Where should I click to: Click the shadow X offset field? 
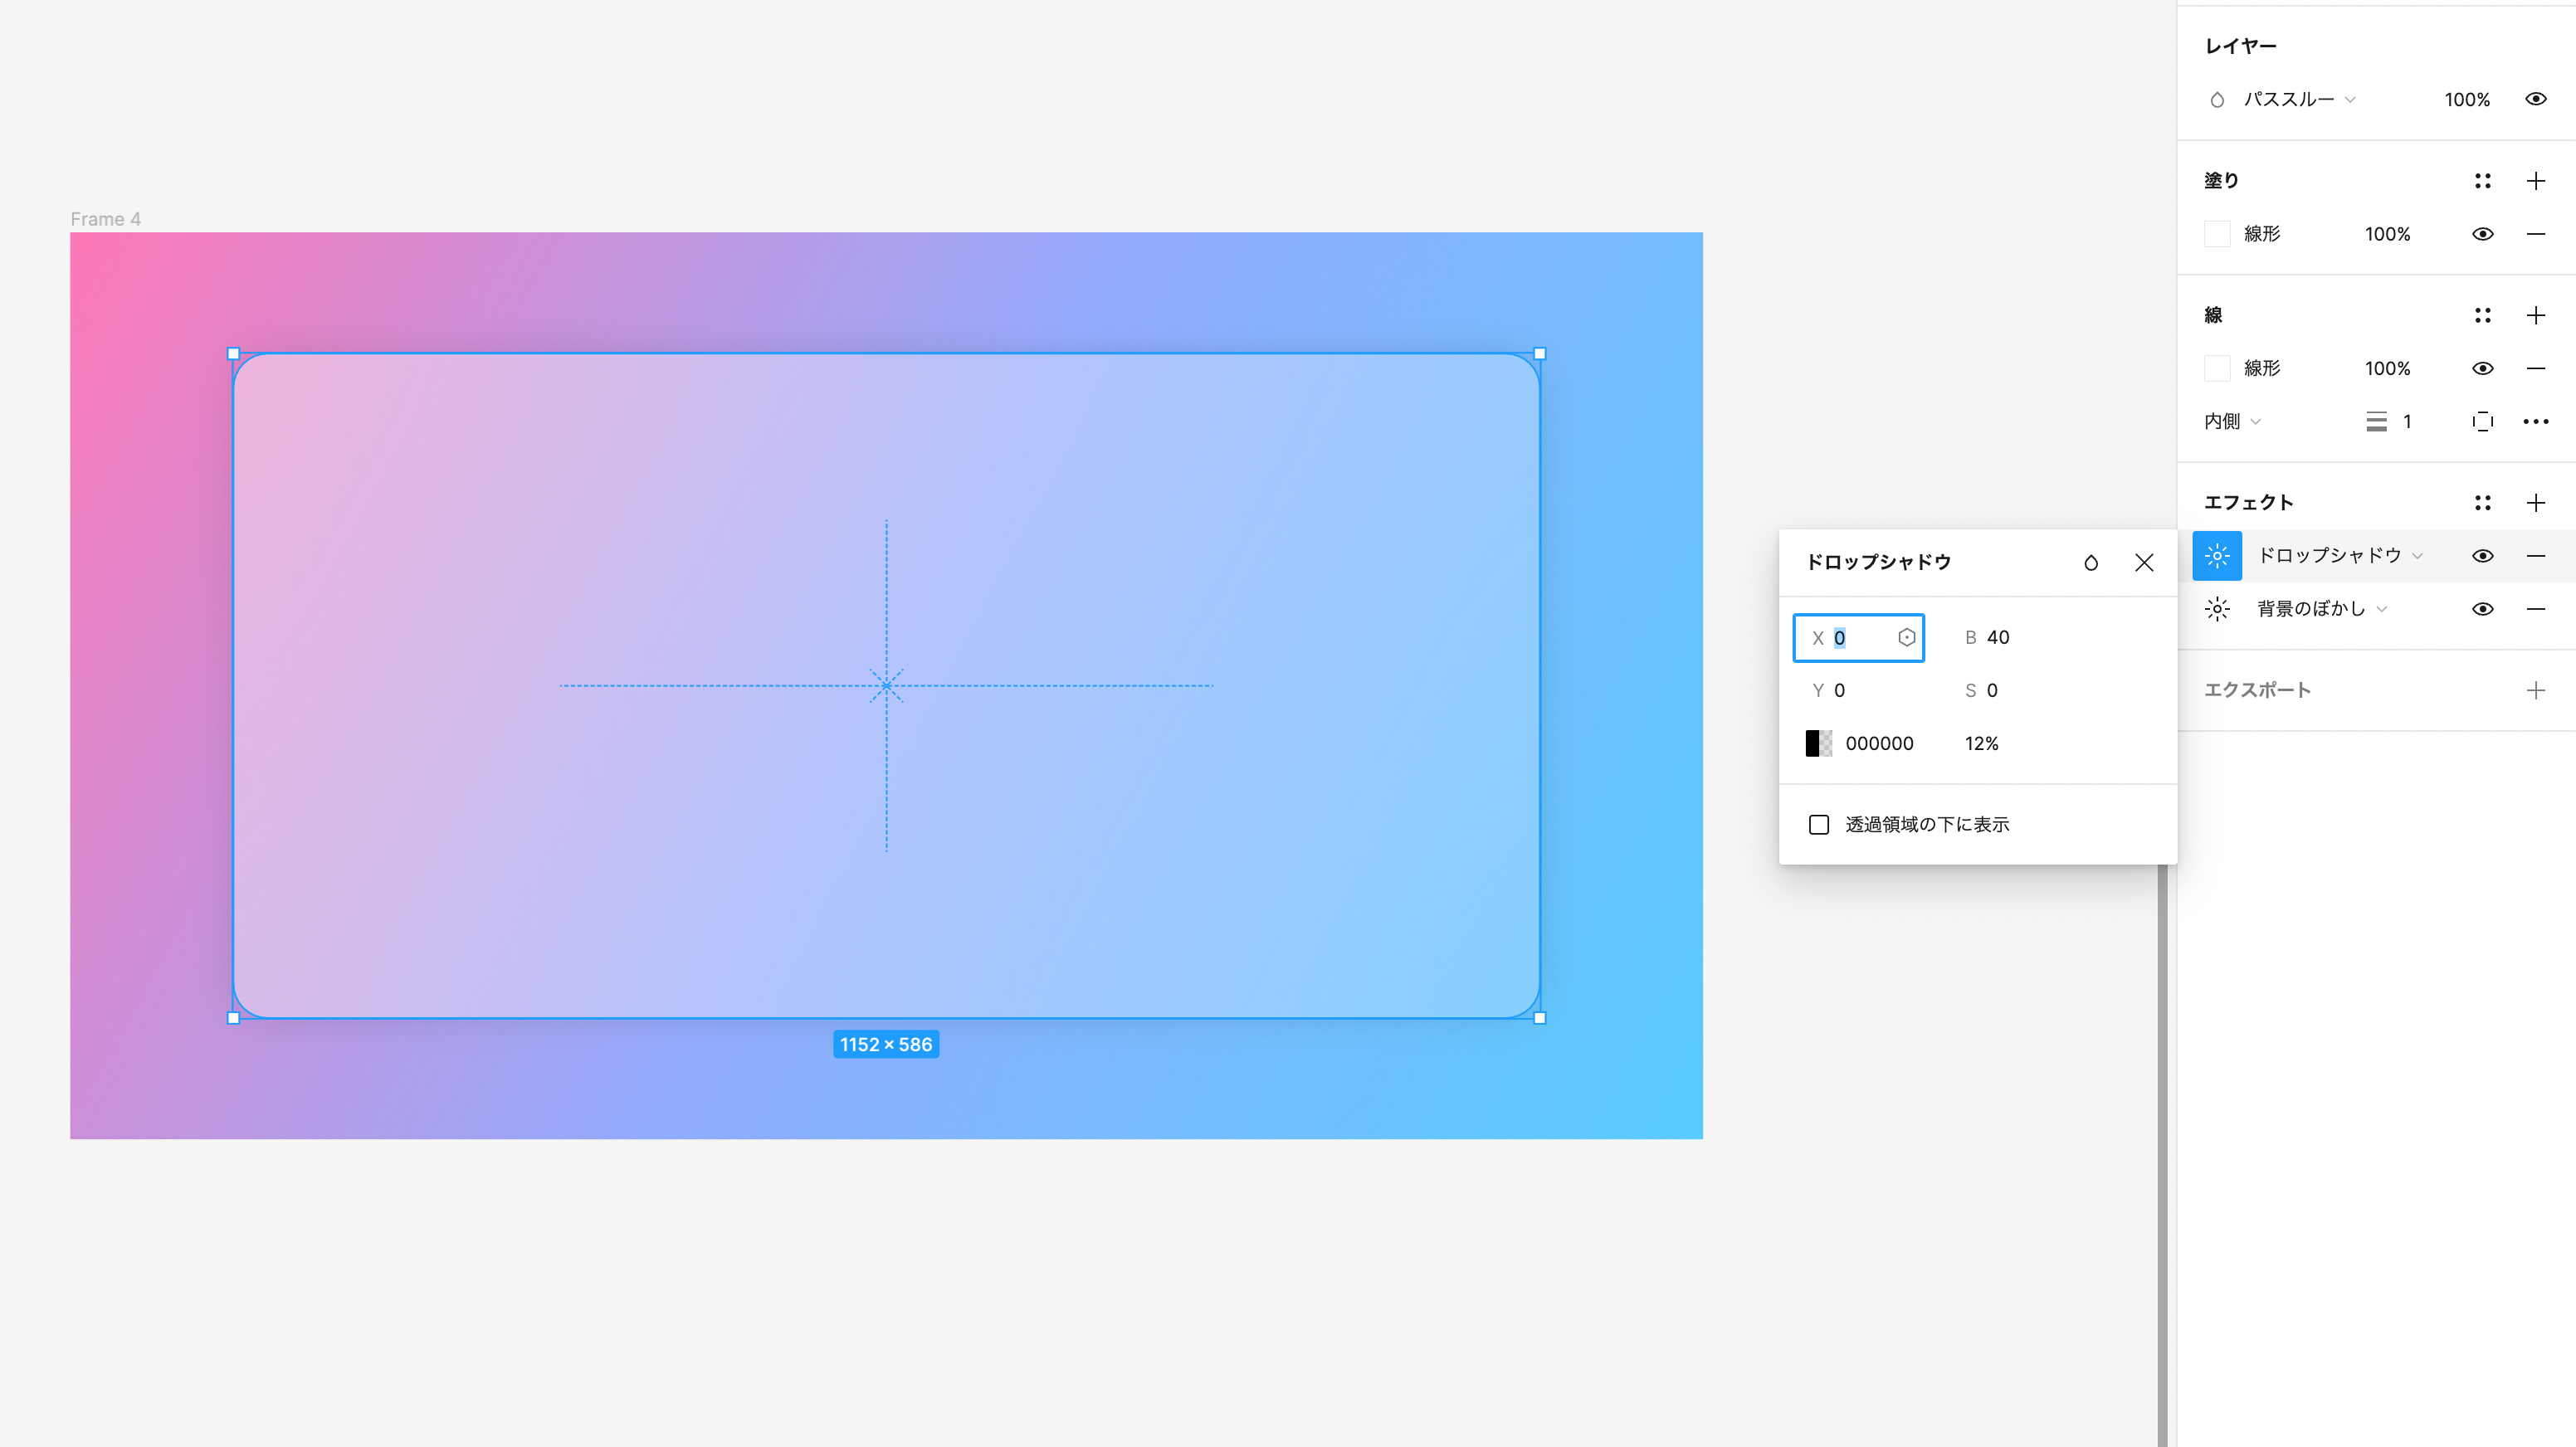(1858, 638)
